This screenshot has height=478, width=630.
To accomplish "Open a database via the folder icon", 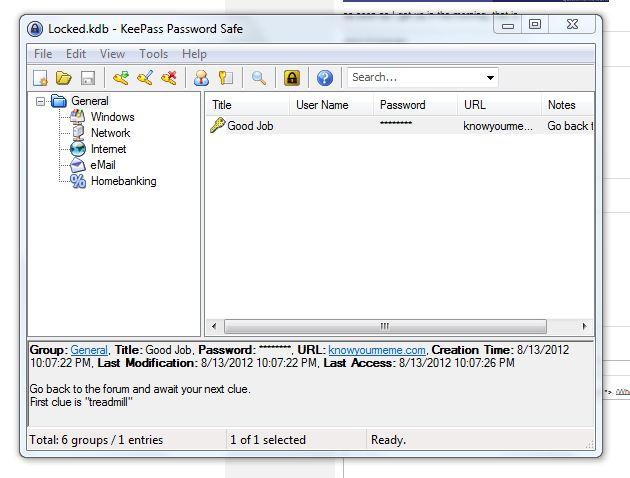I will pyautogui.click(x=63, y=78).
